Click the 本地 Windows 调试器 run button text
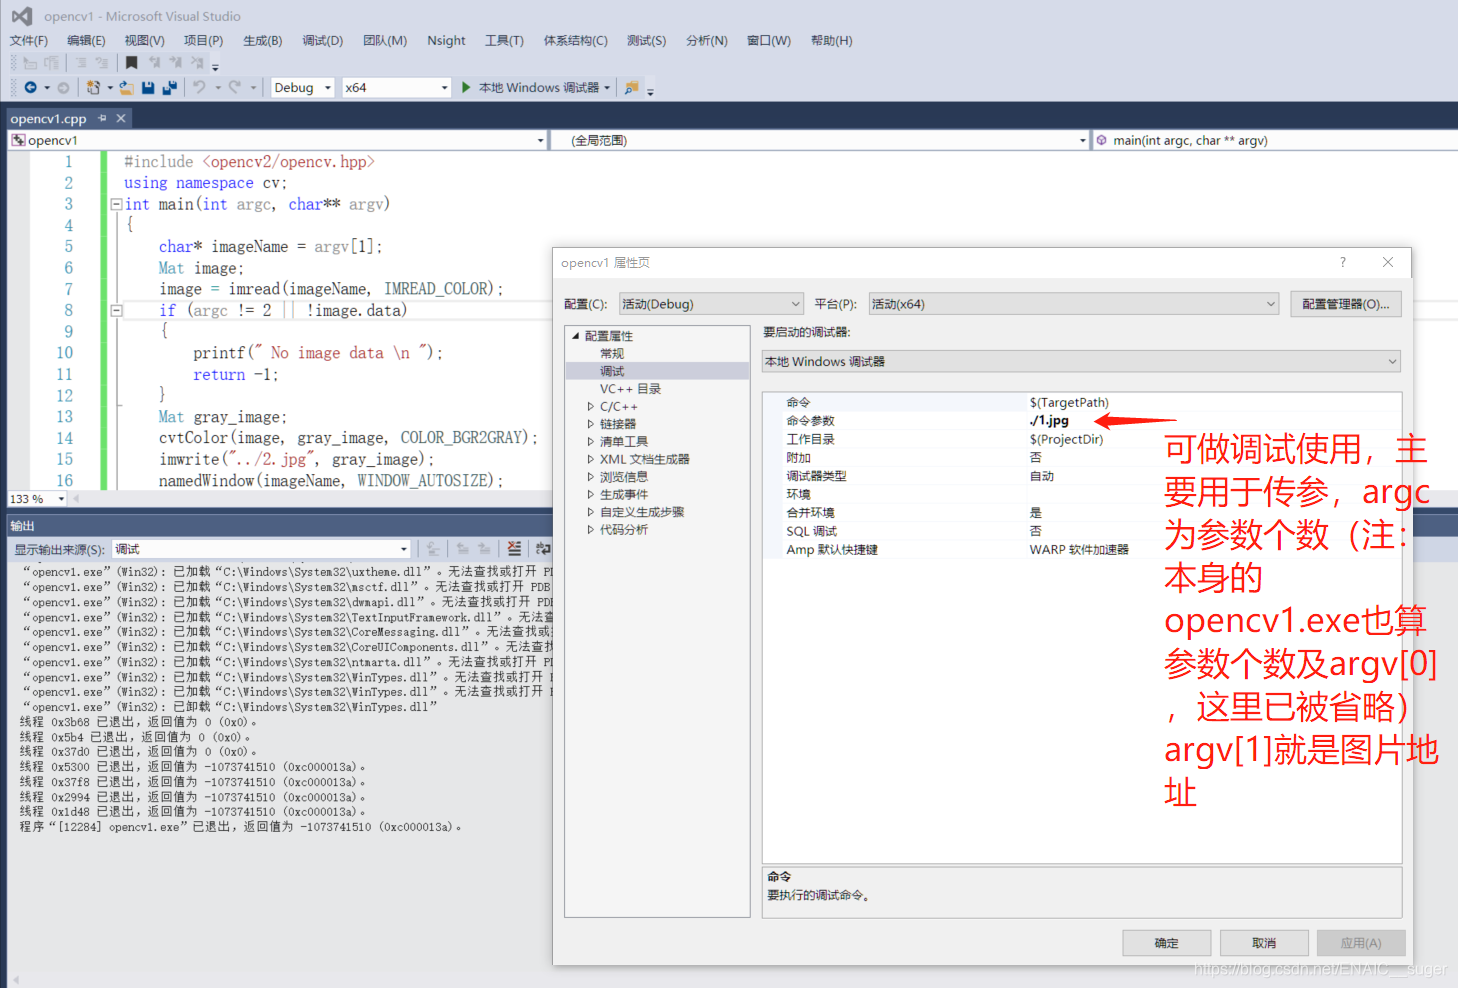 pyautogui.click(x=539, y=88)
